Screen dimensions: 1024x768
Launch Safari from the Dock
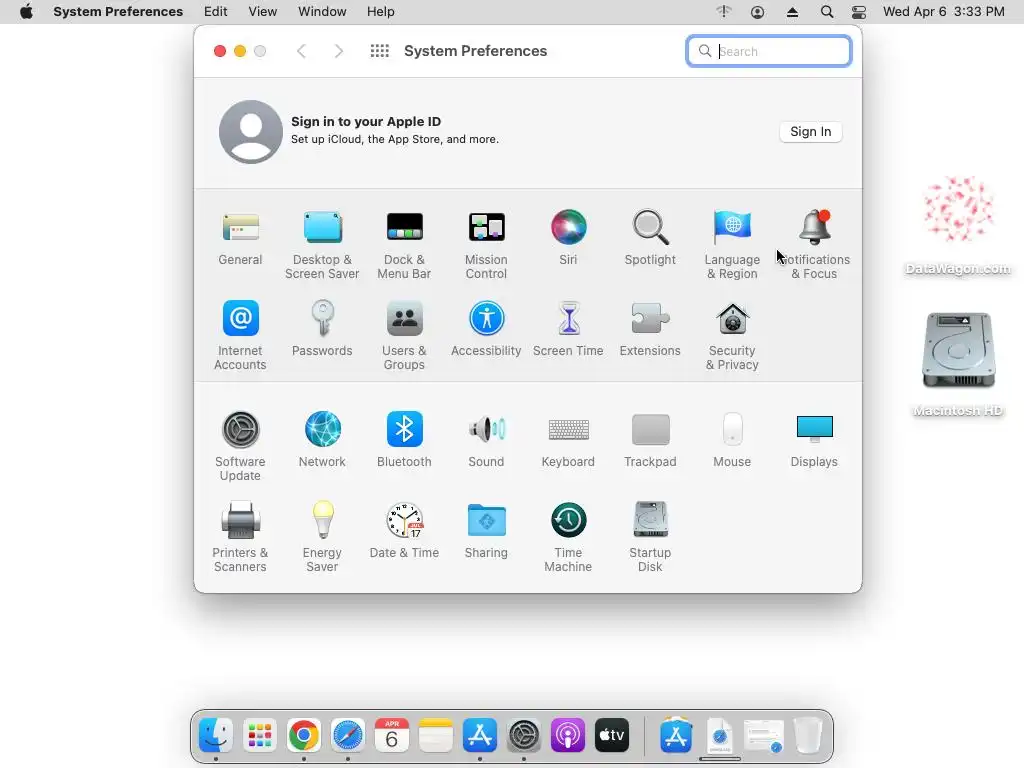tap(347, 735)
